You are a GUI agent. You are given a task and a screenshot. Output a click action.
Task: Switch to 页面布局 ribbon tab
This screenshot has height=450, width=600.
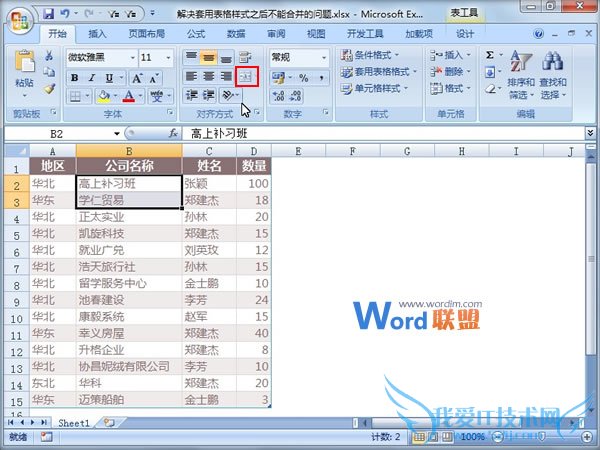147,34
